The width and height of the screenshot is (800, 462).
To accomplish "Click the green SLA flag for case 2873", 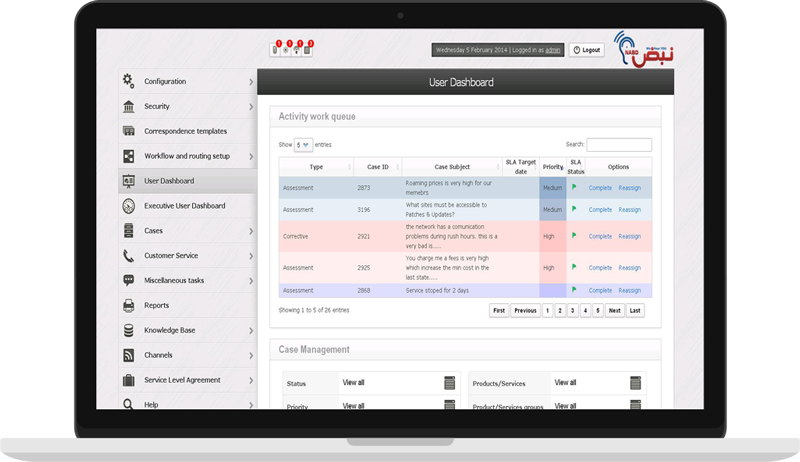I will [574, 186].
